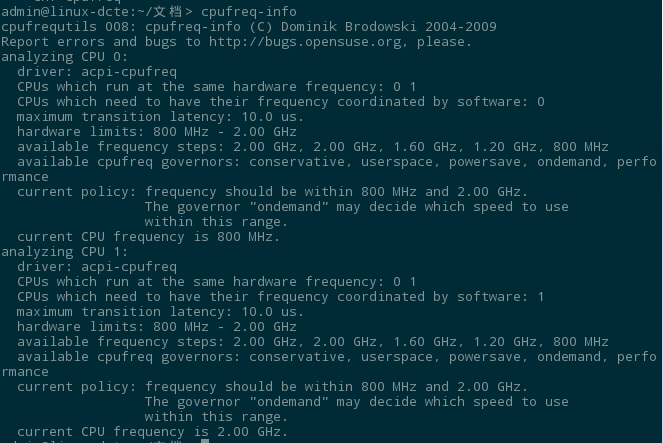663x443 pixels.
Task: Click "current CPU frequency is 2.00 GHz" line
Action: pos(153,432)
